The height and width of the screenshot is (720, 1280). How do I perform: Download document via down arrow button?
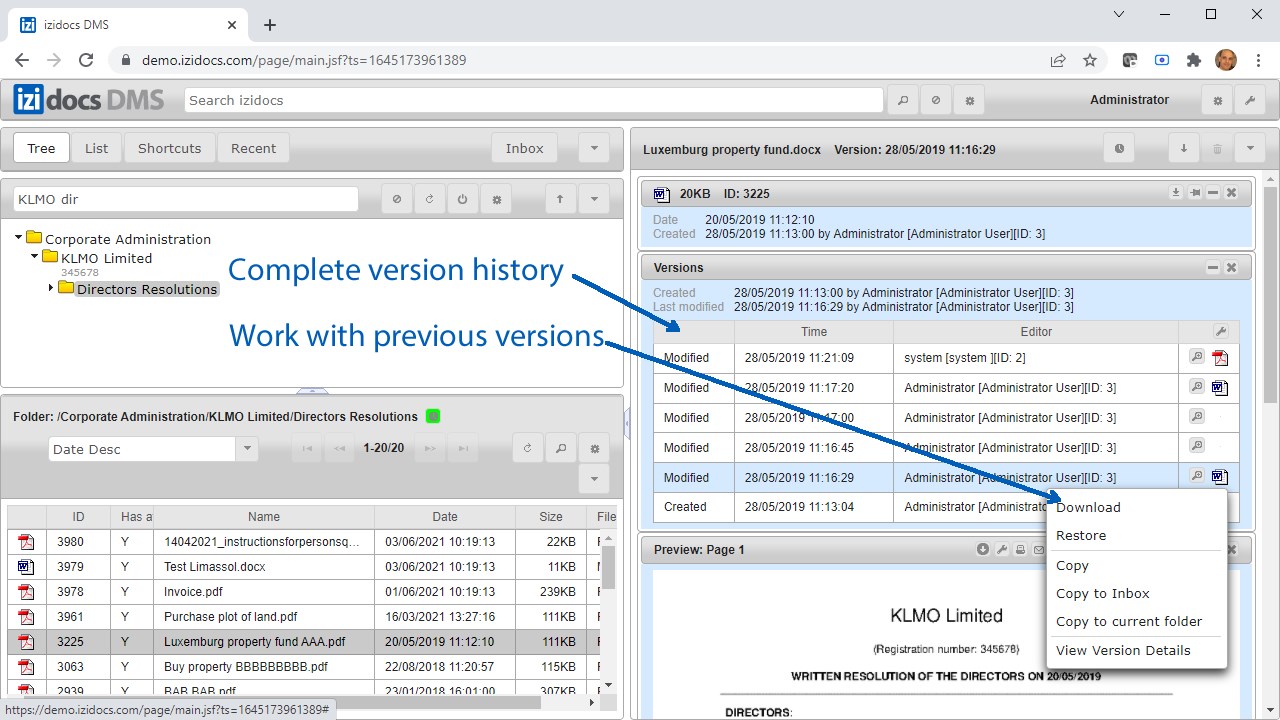(x=1184, y=149)
